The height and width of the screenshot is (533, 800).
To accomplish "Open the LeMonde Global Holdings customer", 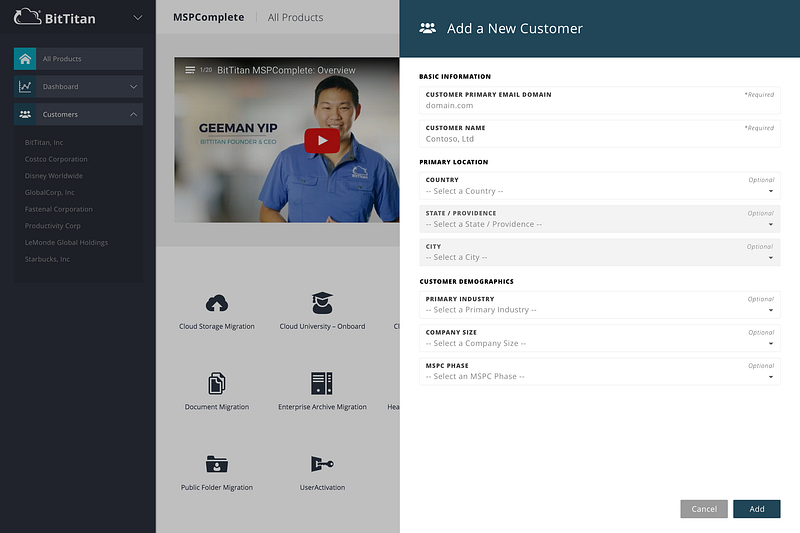I will [x=66, y=242].
